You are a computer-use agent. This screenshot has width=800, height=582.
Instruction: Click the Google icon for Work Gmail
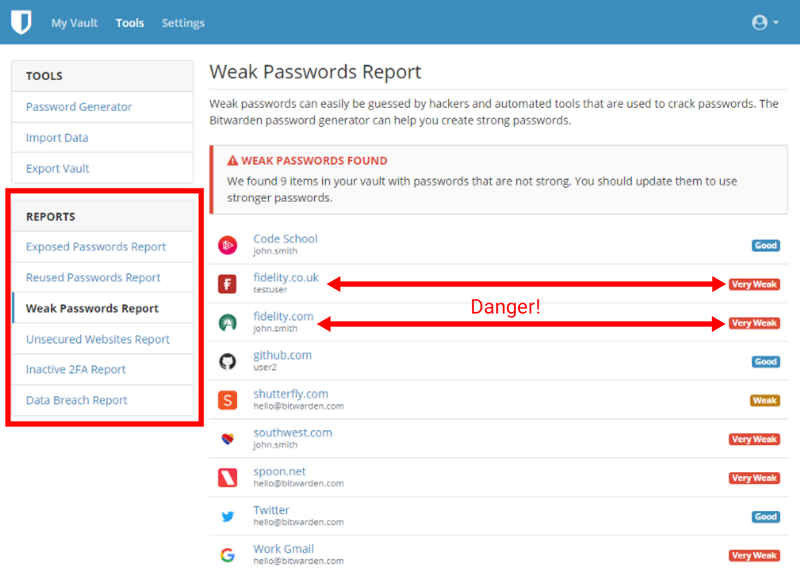[228, 555]
